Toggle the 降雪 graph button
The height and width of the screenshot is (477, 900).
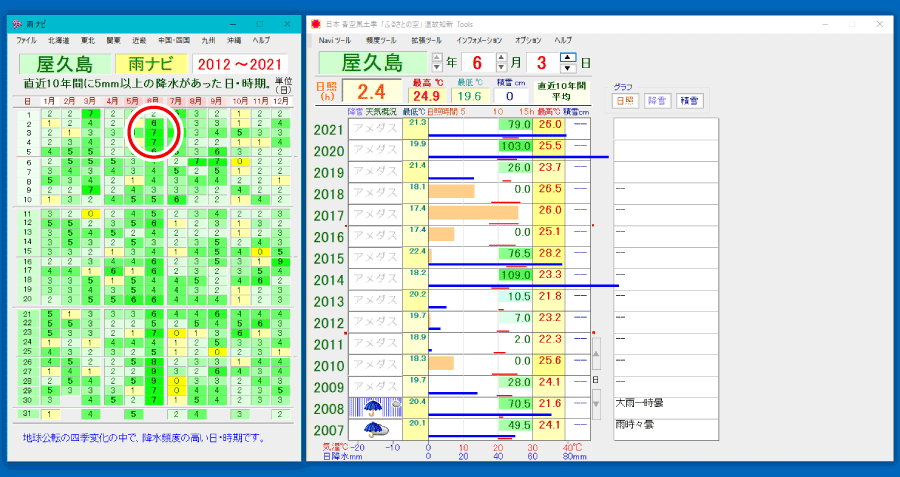[x=656, y=100]
